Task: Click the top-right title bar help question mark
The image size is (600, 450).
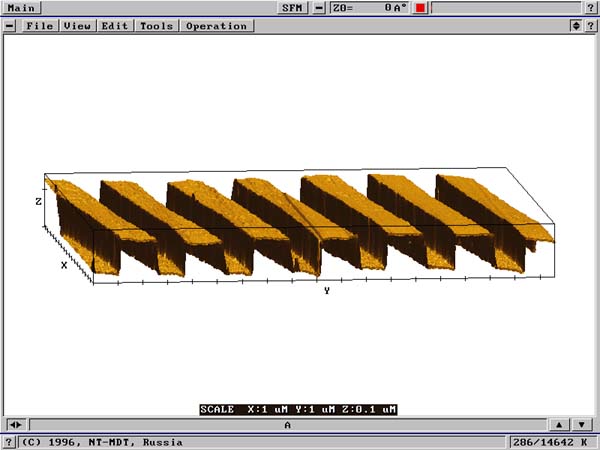Action: click(591, 8)
